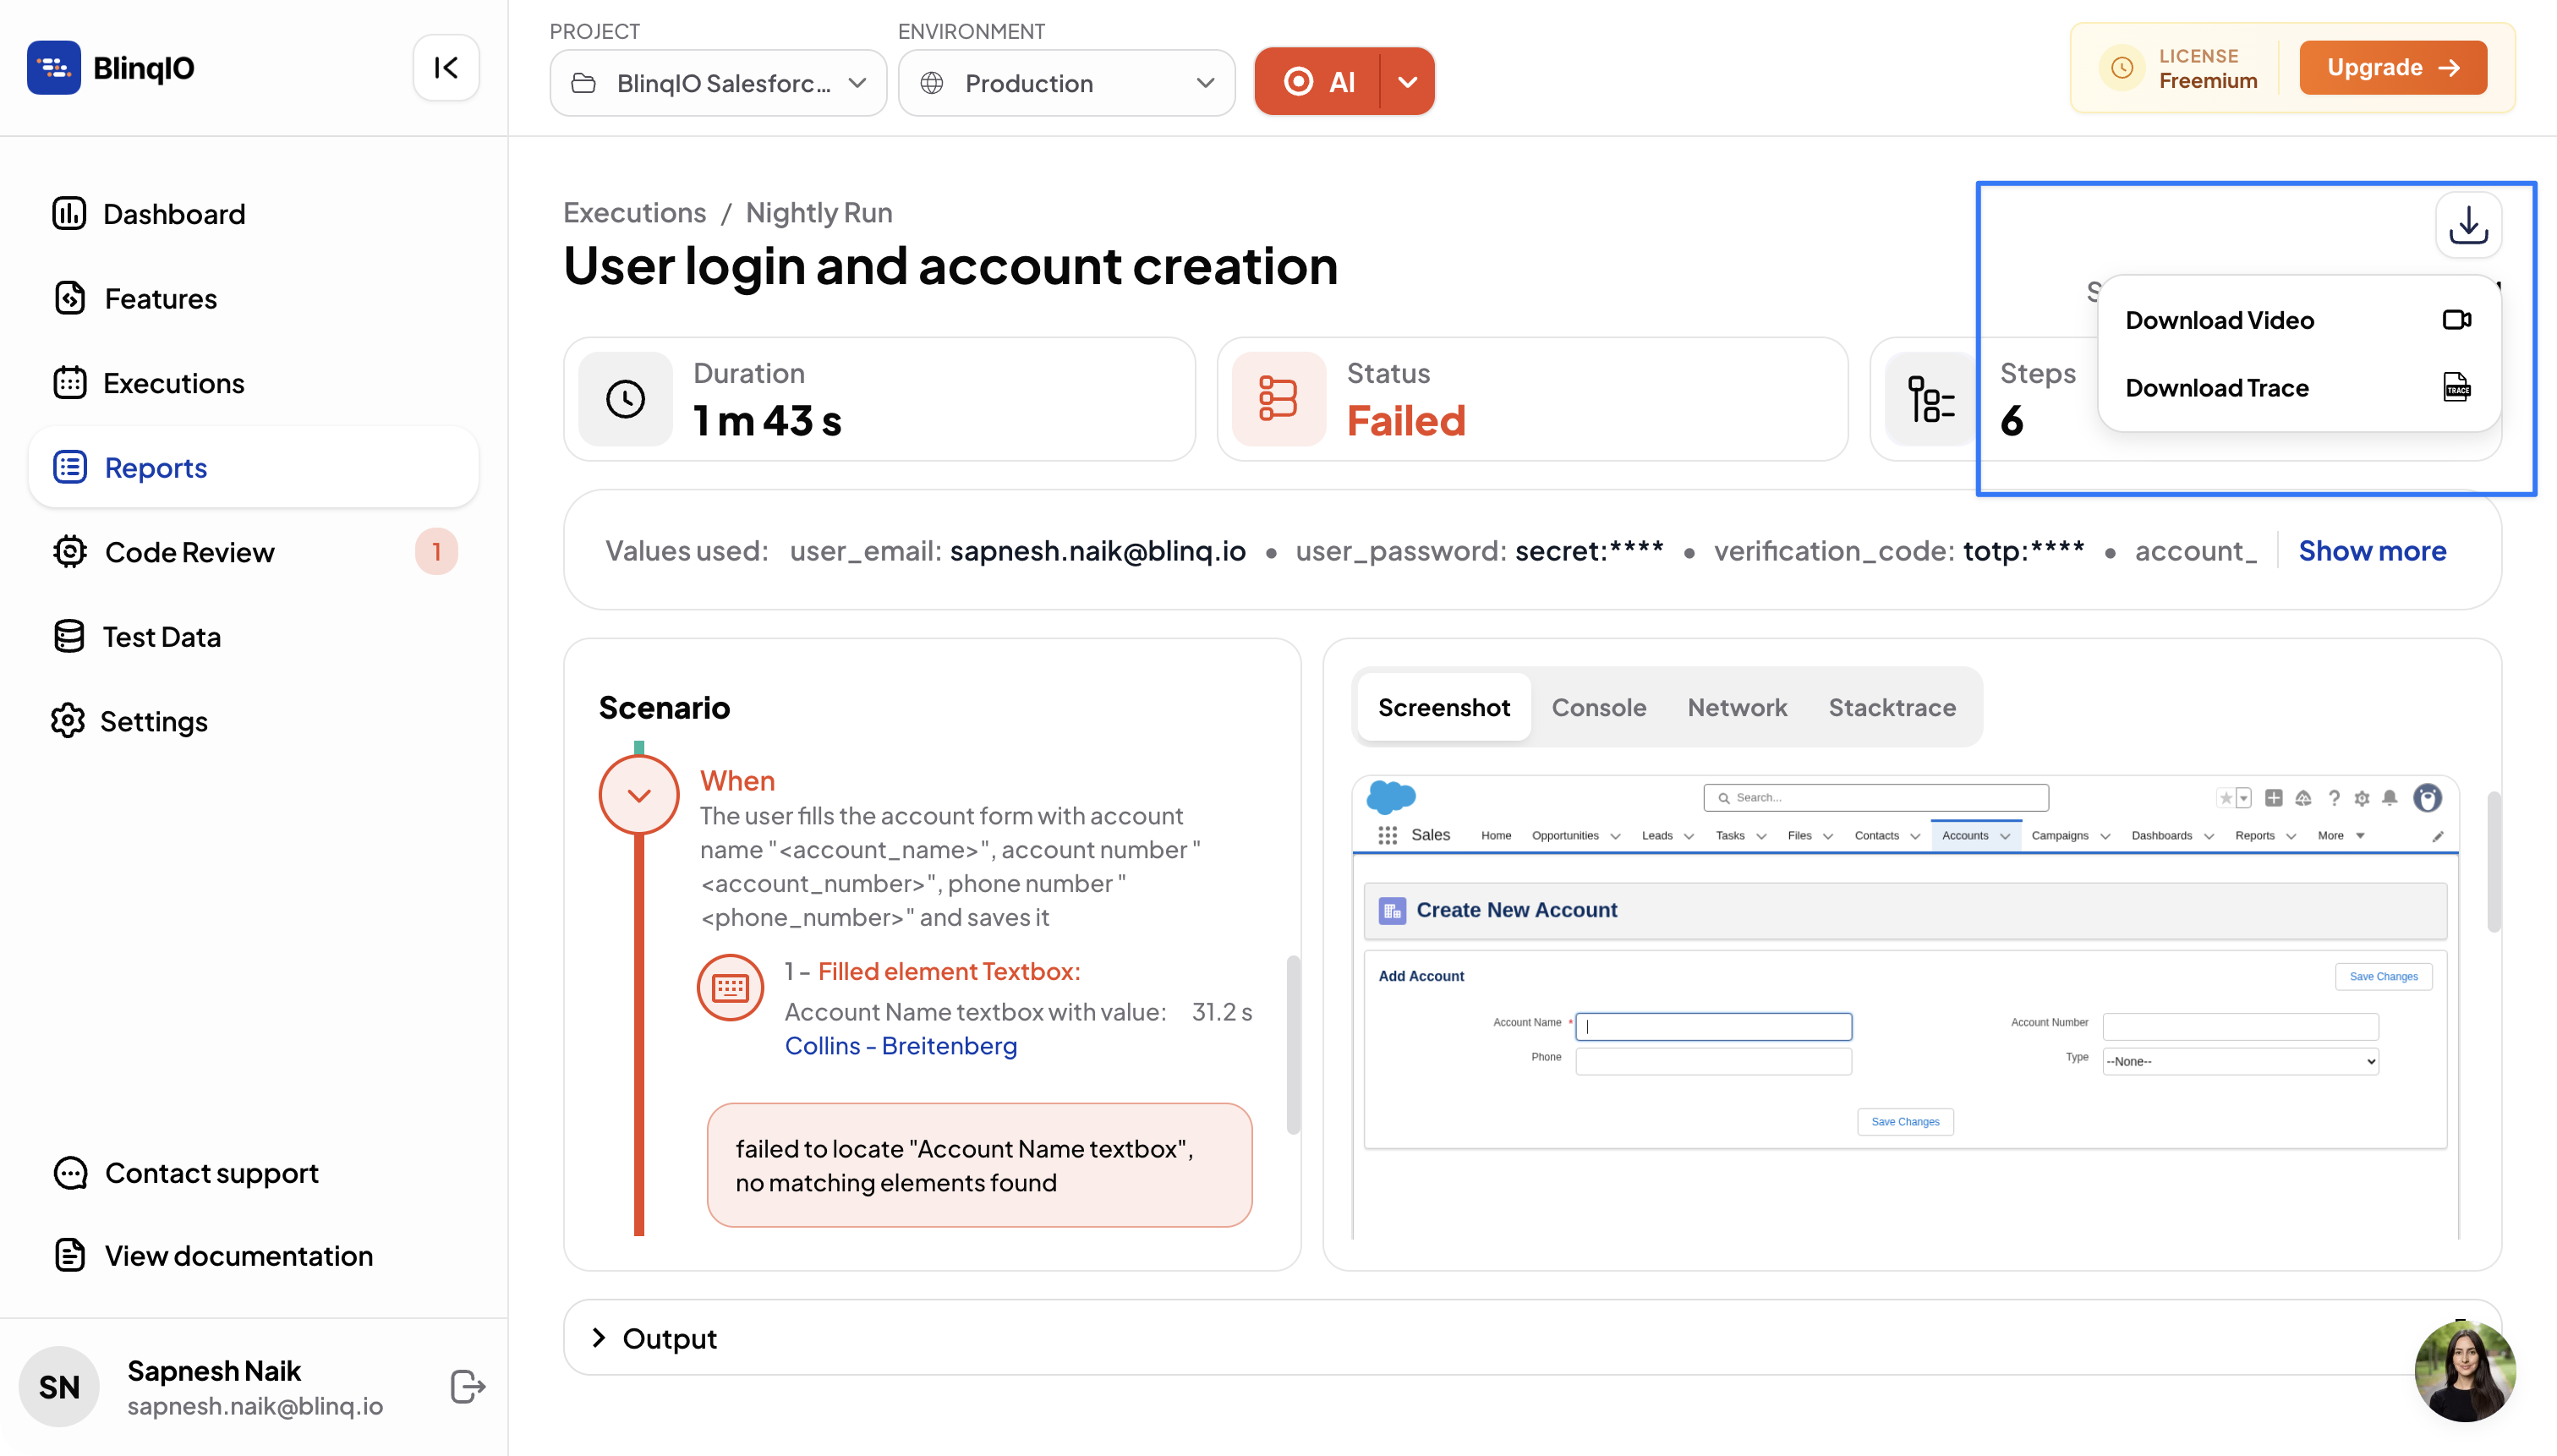Go to Features in sidebar
The height and width of the screenshot is (1456, 2557).
[x=160, y=299]
